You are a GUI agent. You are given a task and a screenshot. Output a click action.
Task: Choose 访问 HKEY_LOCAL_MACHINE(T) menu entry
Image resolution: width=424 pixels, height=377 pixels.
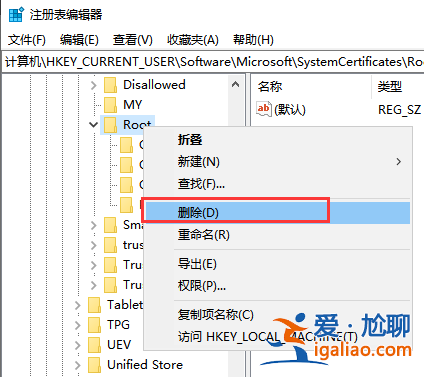point(277,337)
